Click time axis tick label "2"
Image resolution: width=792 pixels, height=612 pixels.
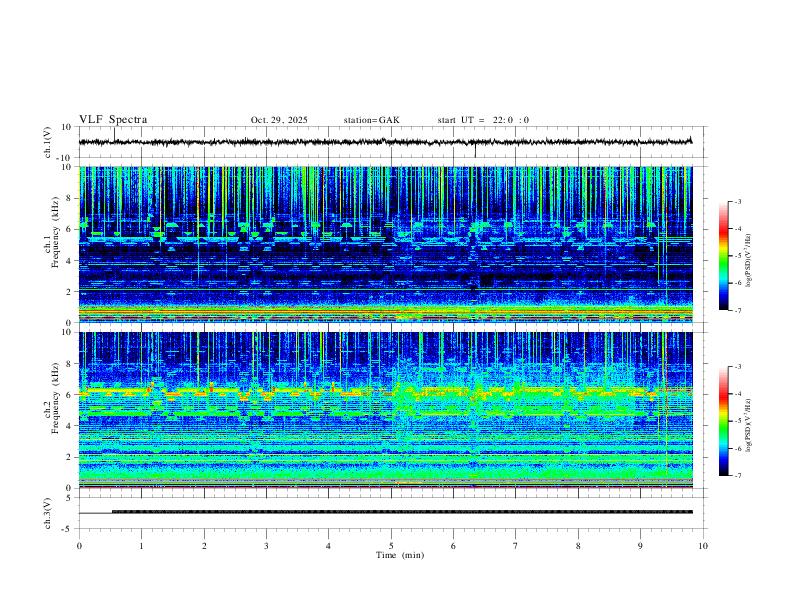click(204, 546)
